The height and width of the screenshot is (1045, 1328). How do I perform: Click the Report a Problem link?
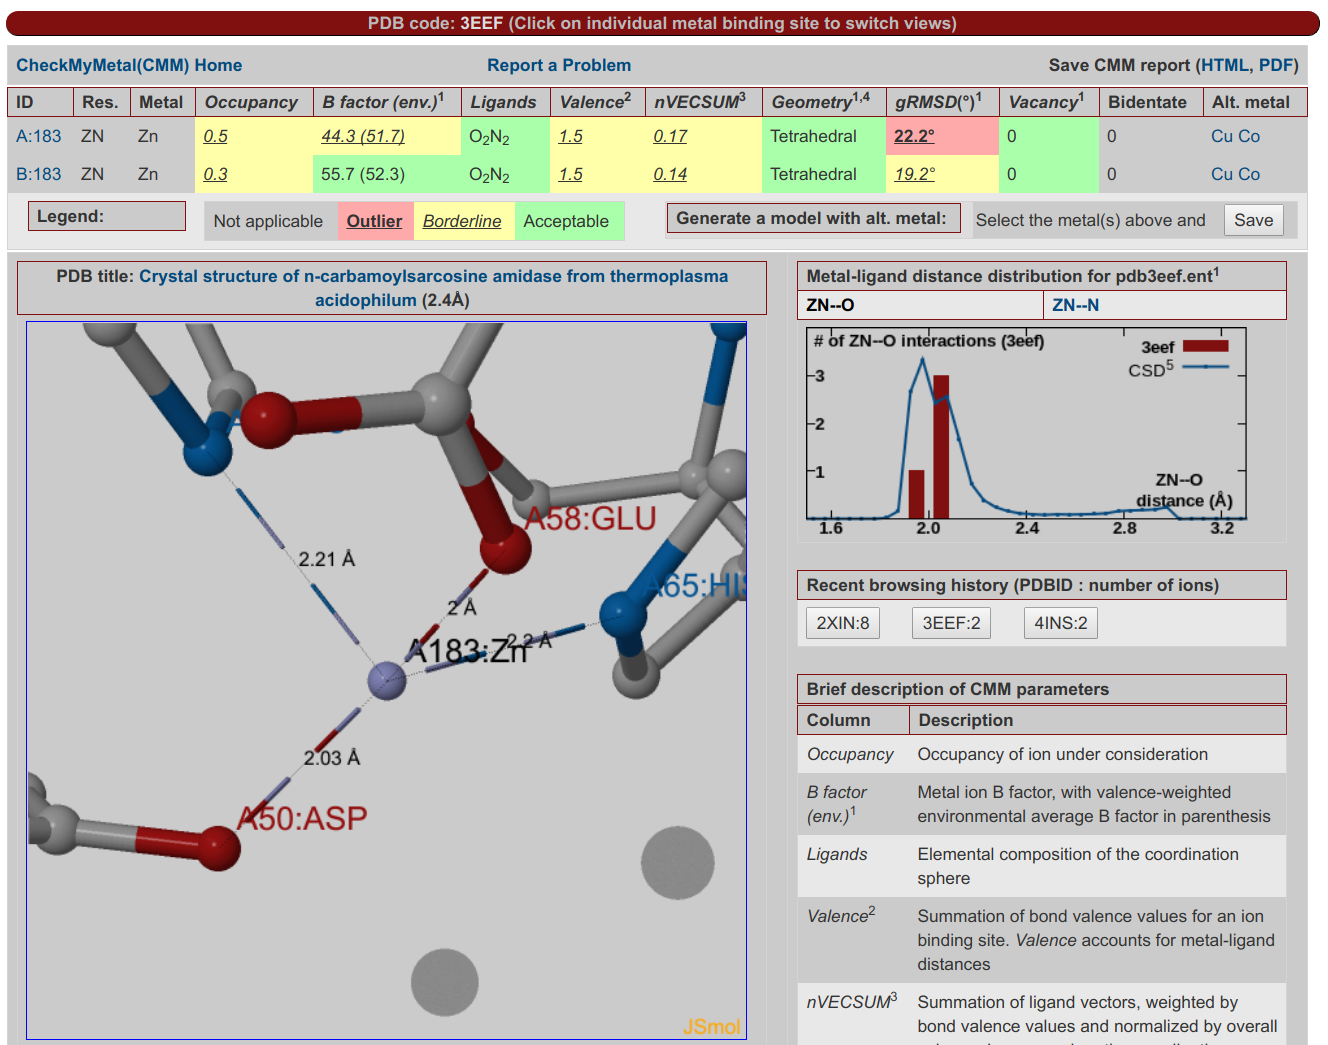(558, 65)
